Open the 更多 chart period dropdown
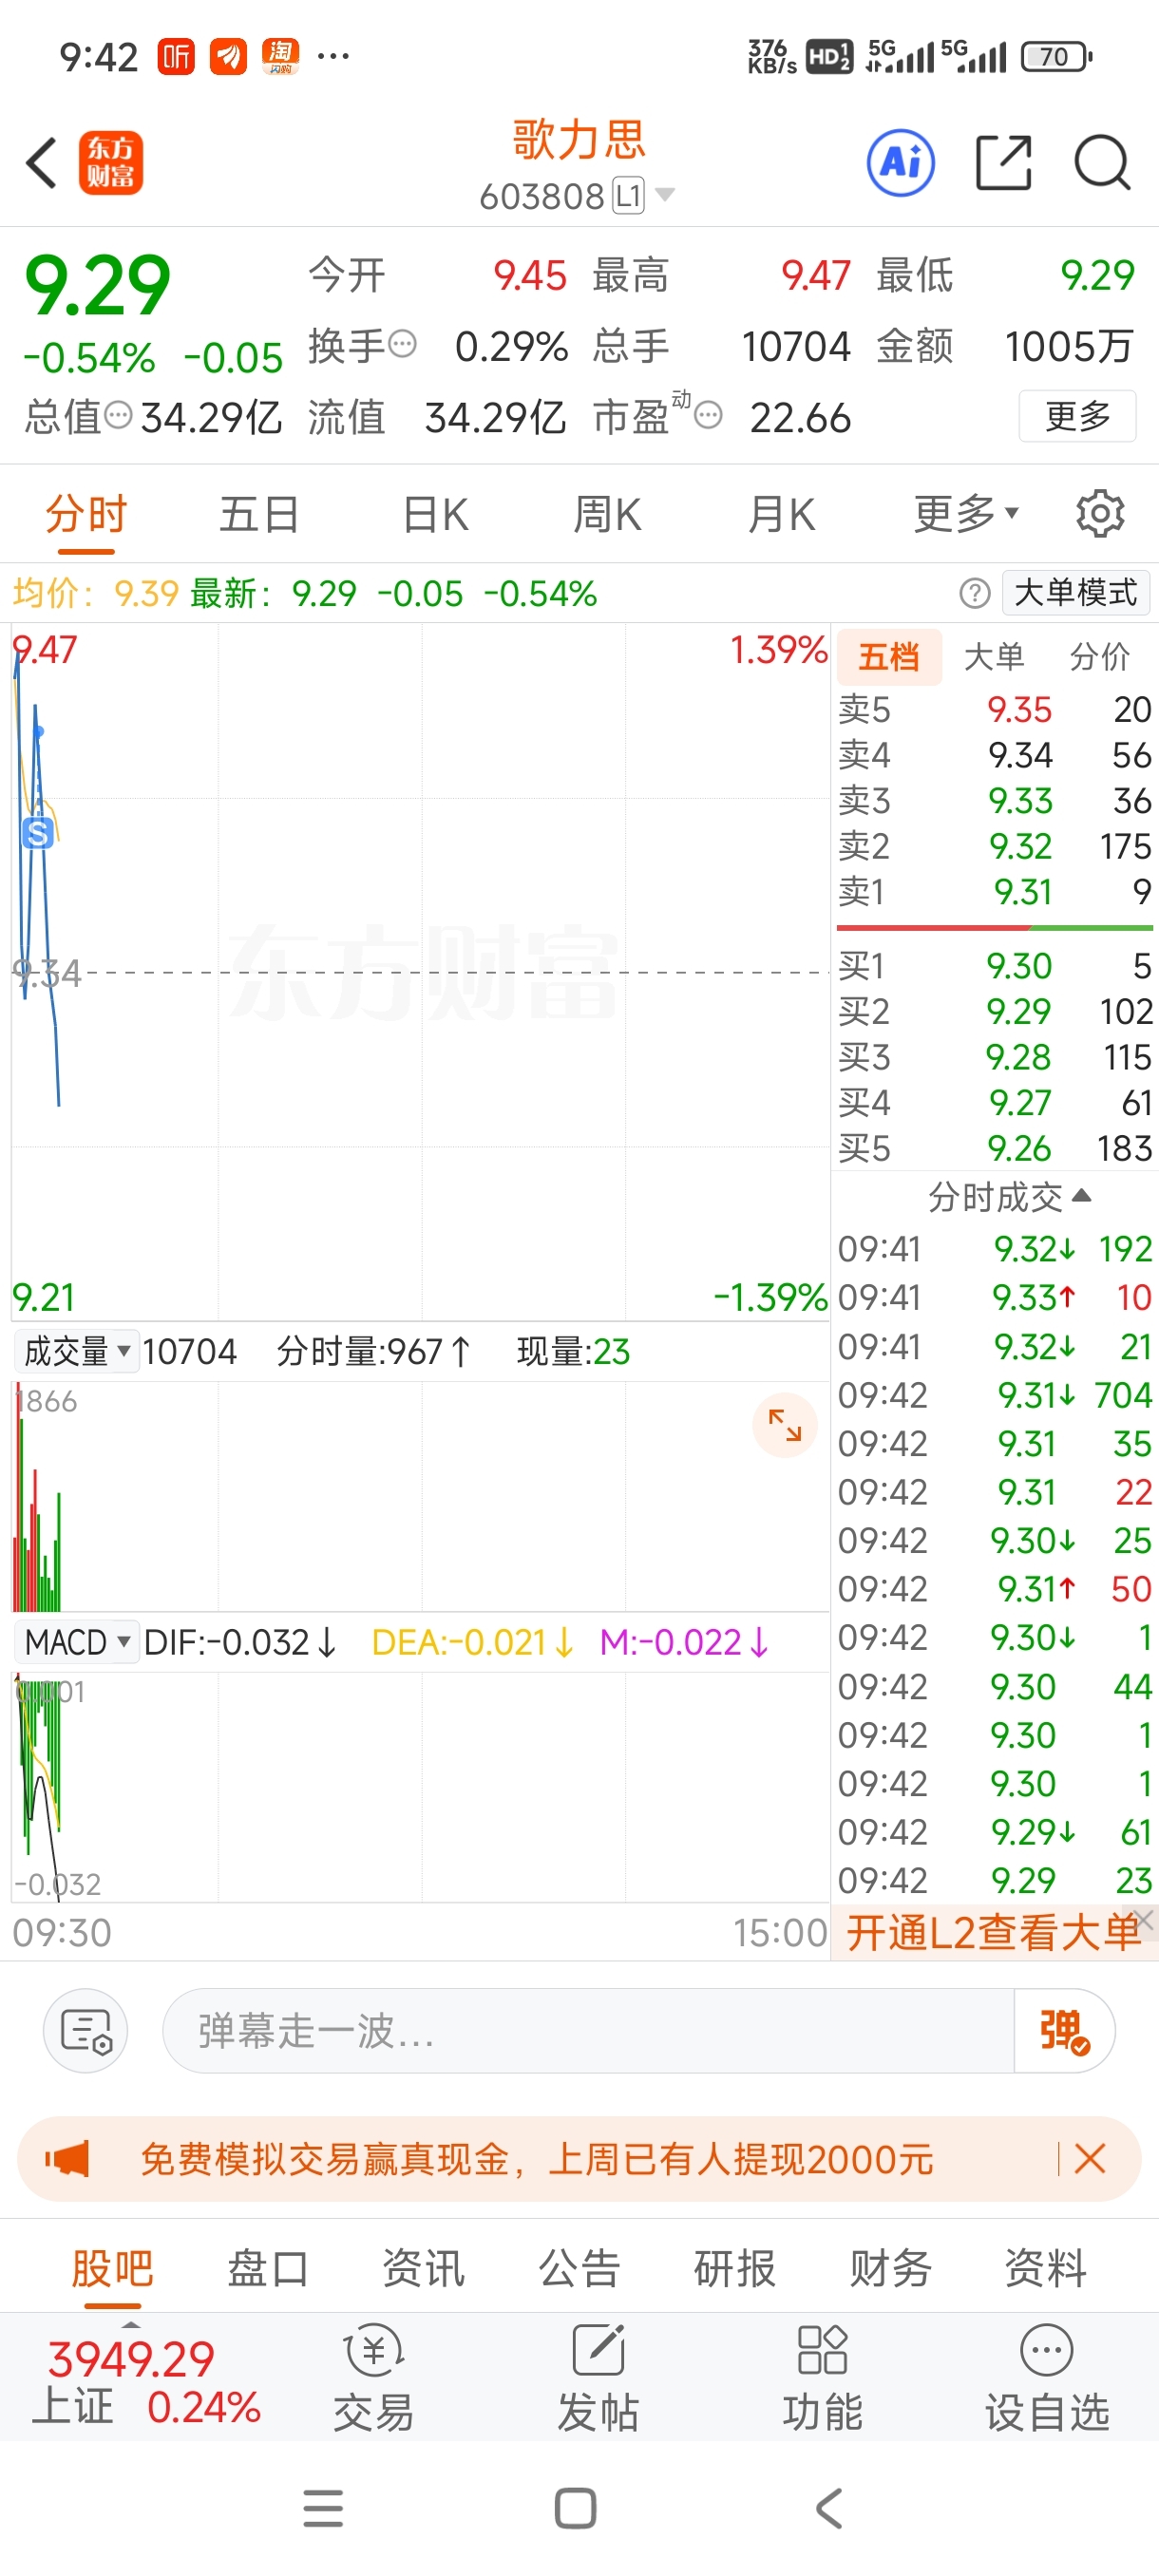Viewport: 1159px width, 2576px height. pyautogui.click(x=965, y=514)
